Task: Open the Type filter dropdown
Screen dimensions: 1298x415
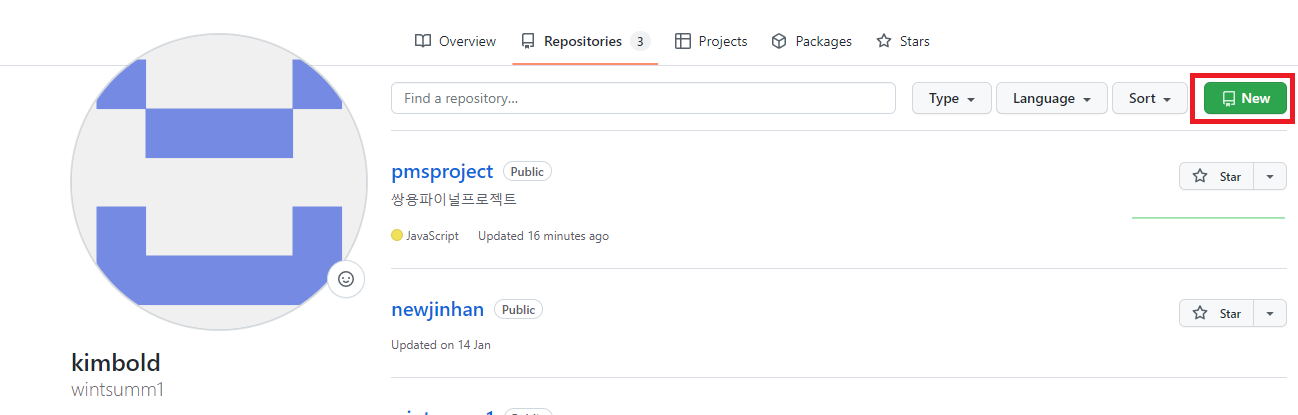Action: pos(951,98)
